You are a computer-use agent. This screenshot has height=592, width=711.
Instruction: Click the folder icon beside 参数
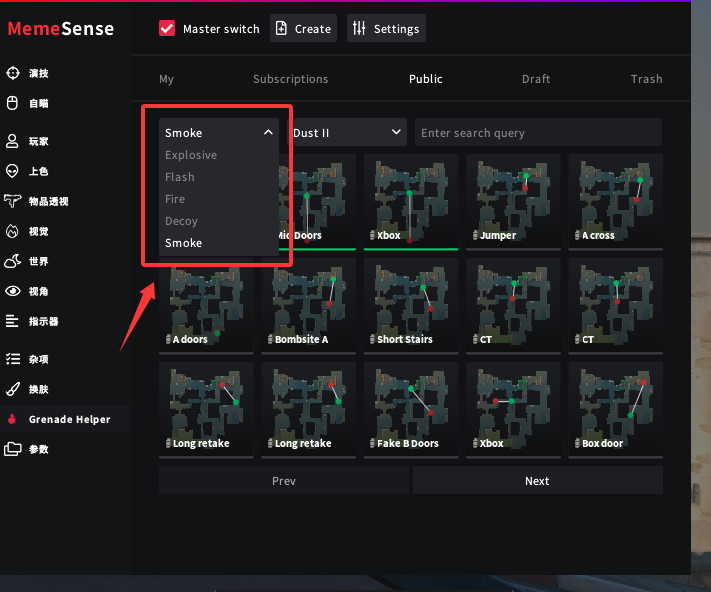click(13, 449)
